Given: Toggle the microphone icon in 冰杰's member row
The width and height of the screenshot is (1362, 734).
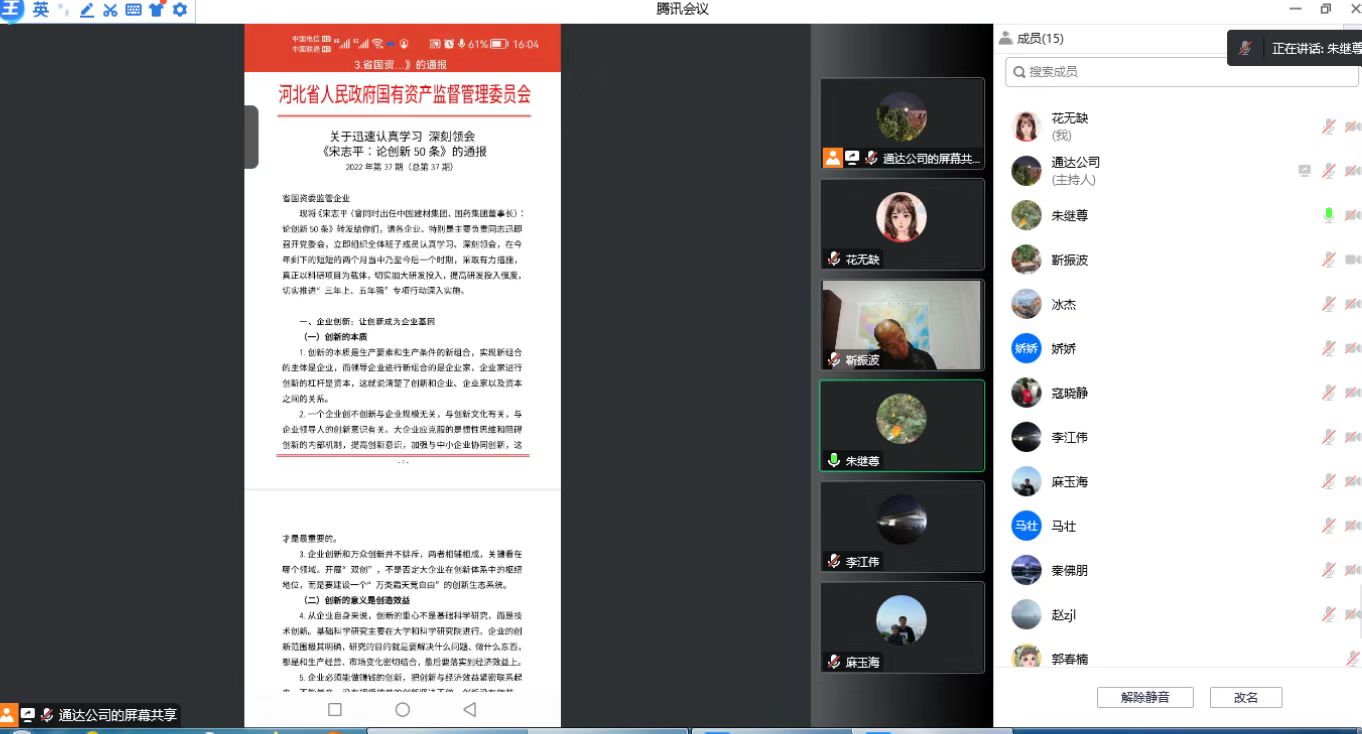Looking at the screenshot, I should point(1328,304).
